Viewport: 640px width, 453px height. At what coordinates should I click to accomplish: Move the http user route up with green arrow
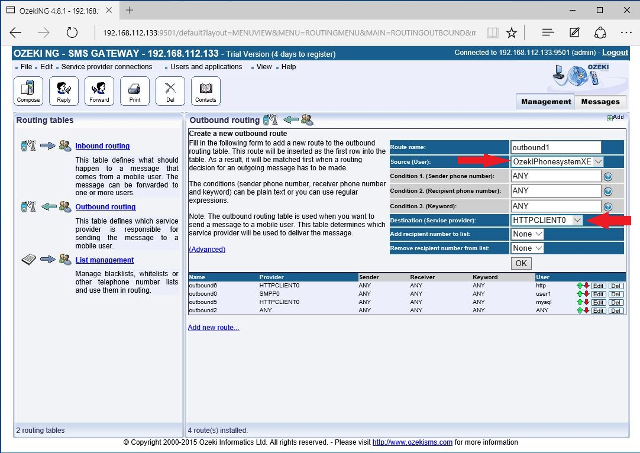(580, 286)
